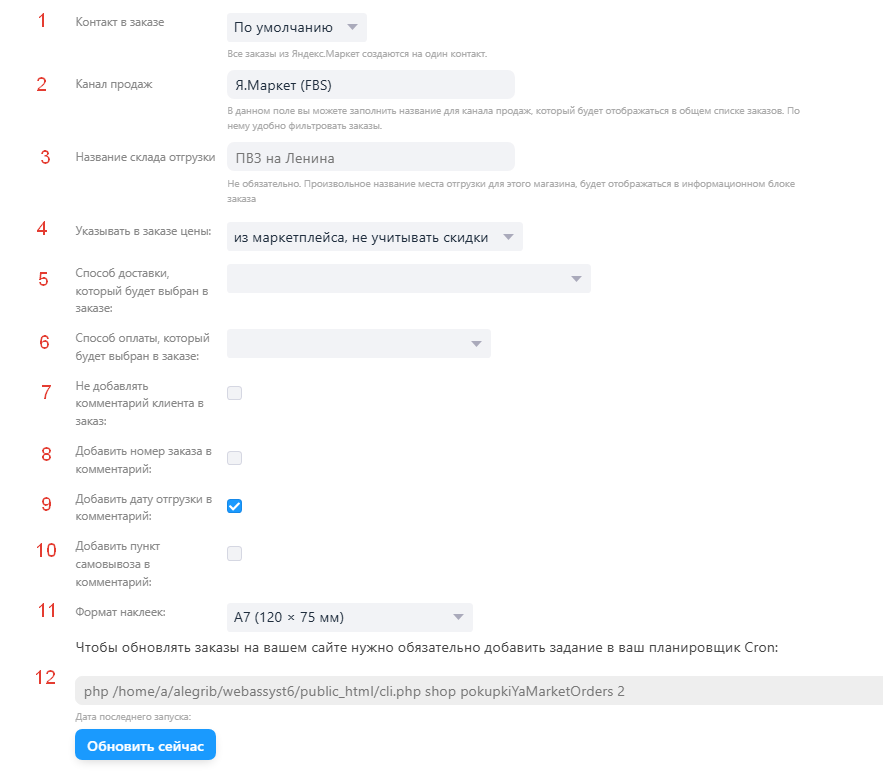The height and width of the screenshot is (774, 883).
Task: Expand the Указывать в заказе цены dropdown
Action: click(374, 237)
